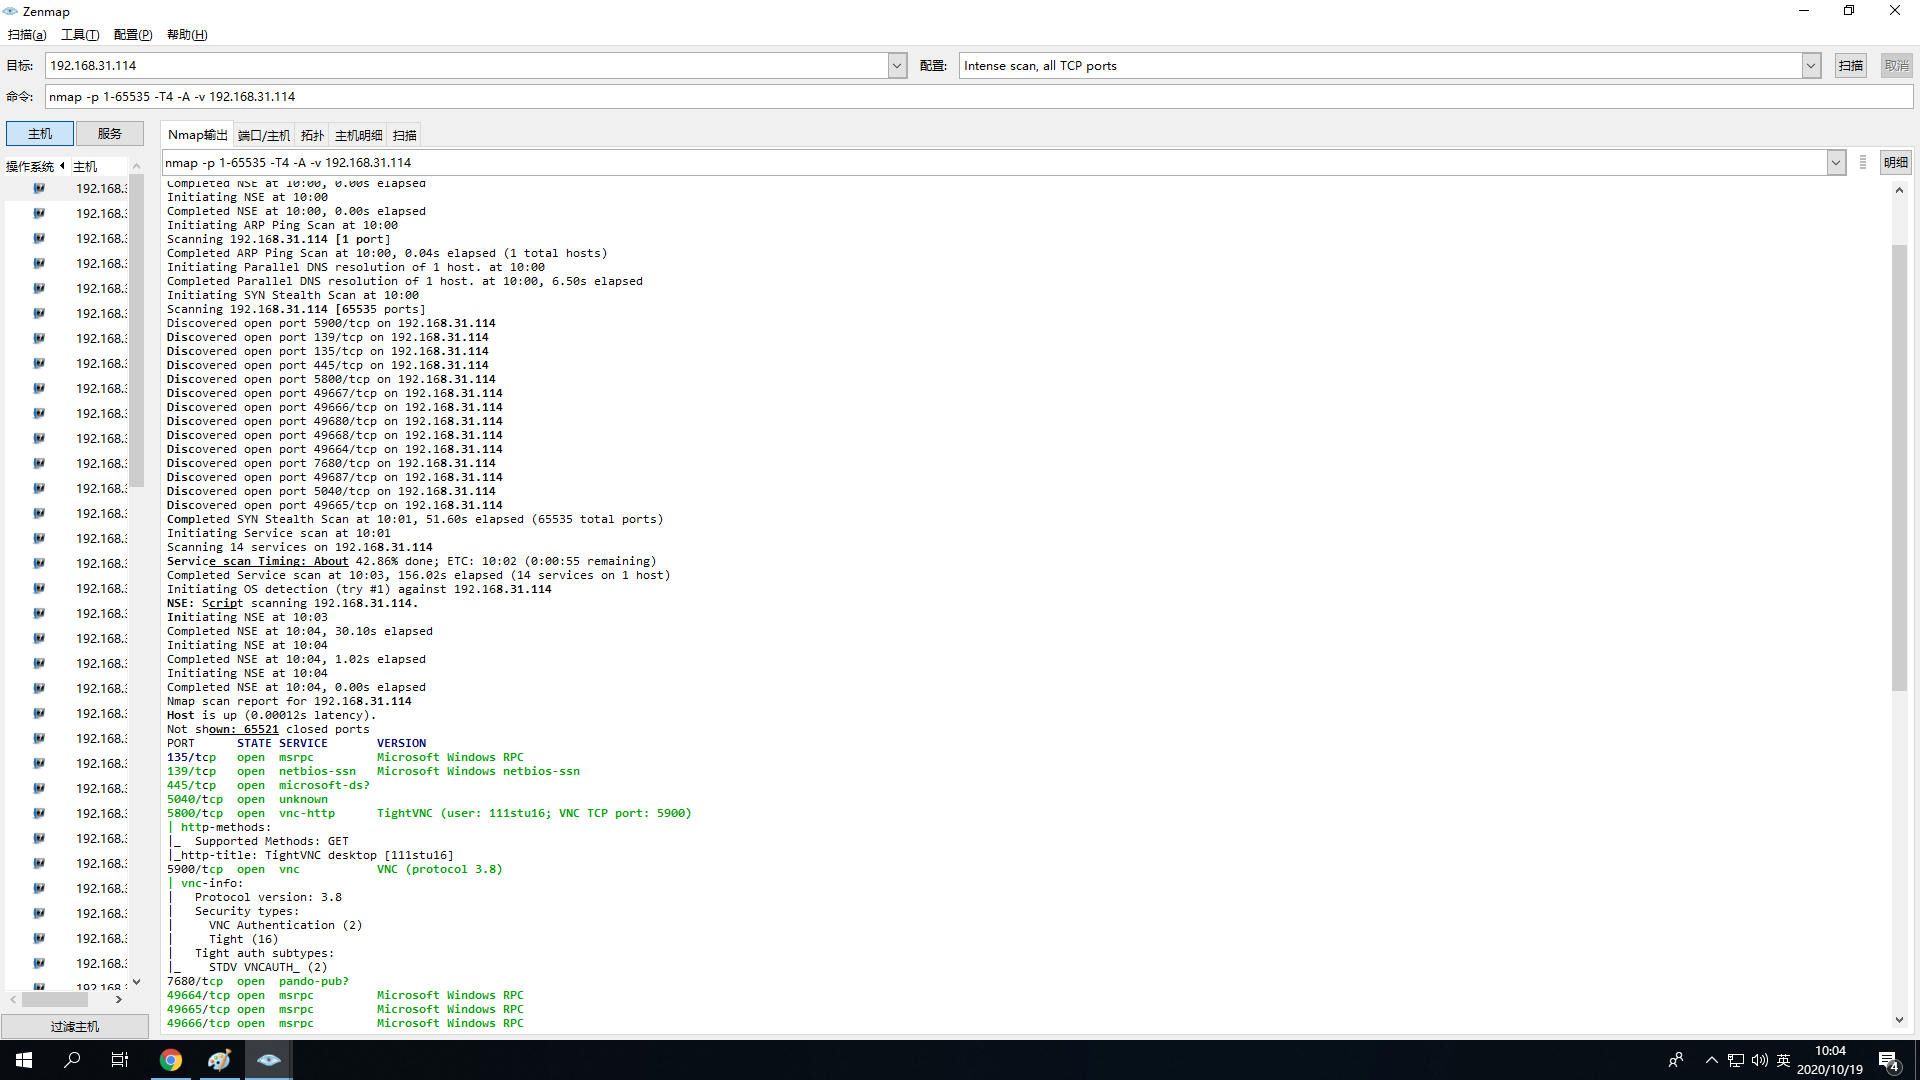Open notification center with 4 alerts
The width and height of the screenshot is (1920, 1080).
(1889, 1061)
